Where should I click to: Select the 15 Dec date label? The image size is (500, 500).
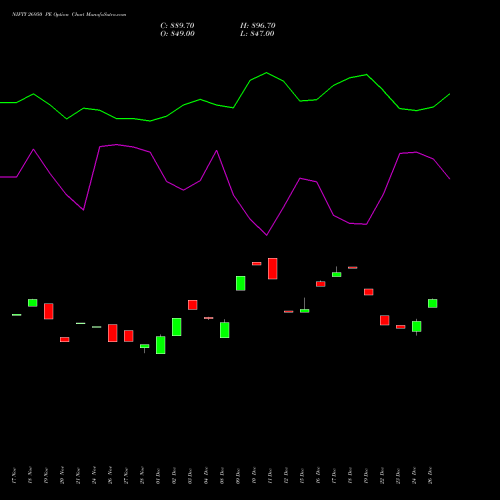tap(302, 476)
